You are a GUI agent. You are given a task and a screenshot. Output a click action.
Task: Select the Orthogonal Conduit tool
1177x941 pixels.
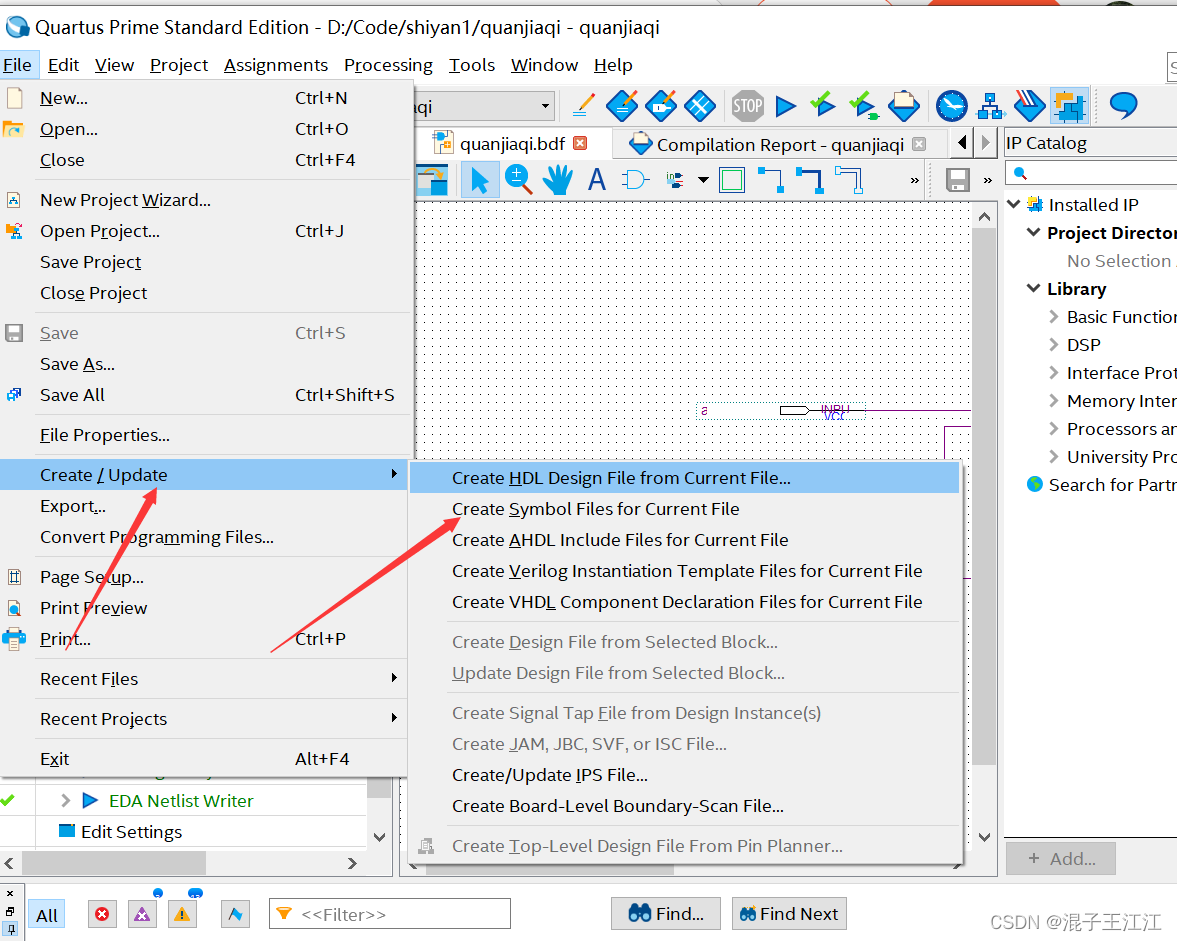(x=849, y=180)
